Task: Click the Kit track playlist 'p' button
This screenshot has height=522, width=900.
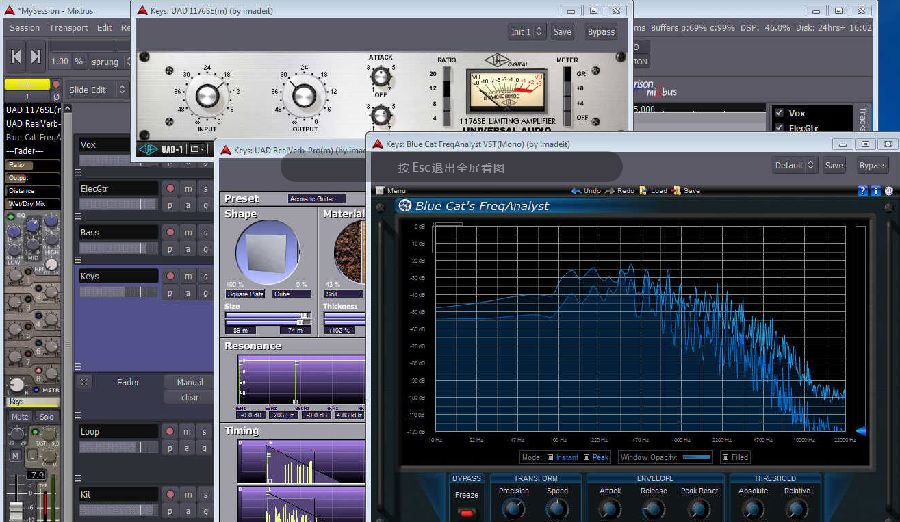Action: click(170, 511)
